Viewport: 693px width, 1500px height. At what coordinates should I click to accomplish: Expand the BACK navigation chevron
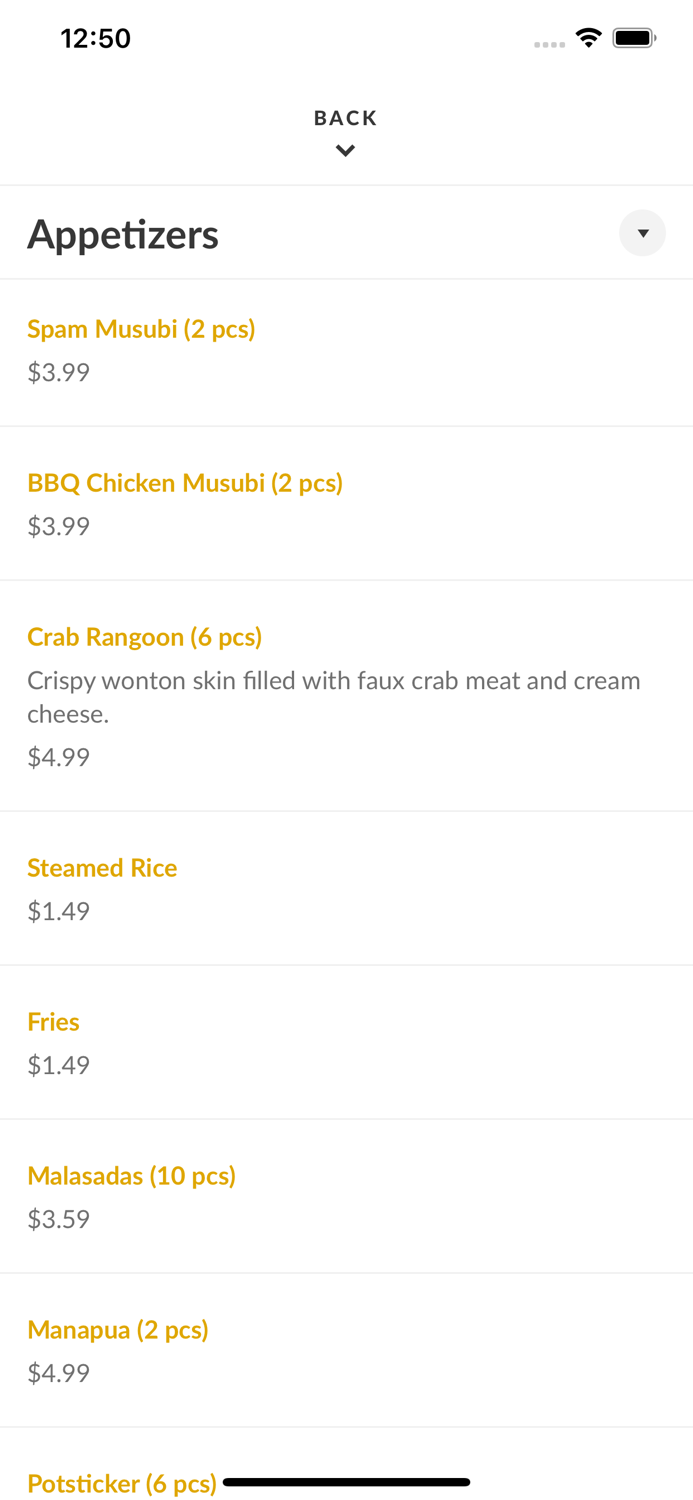point(345,151)
